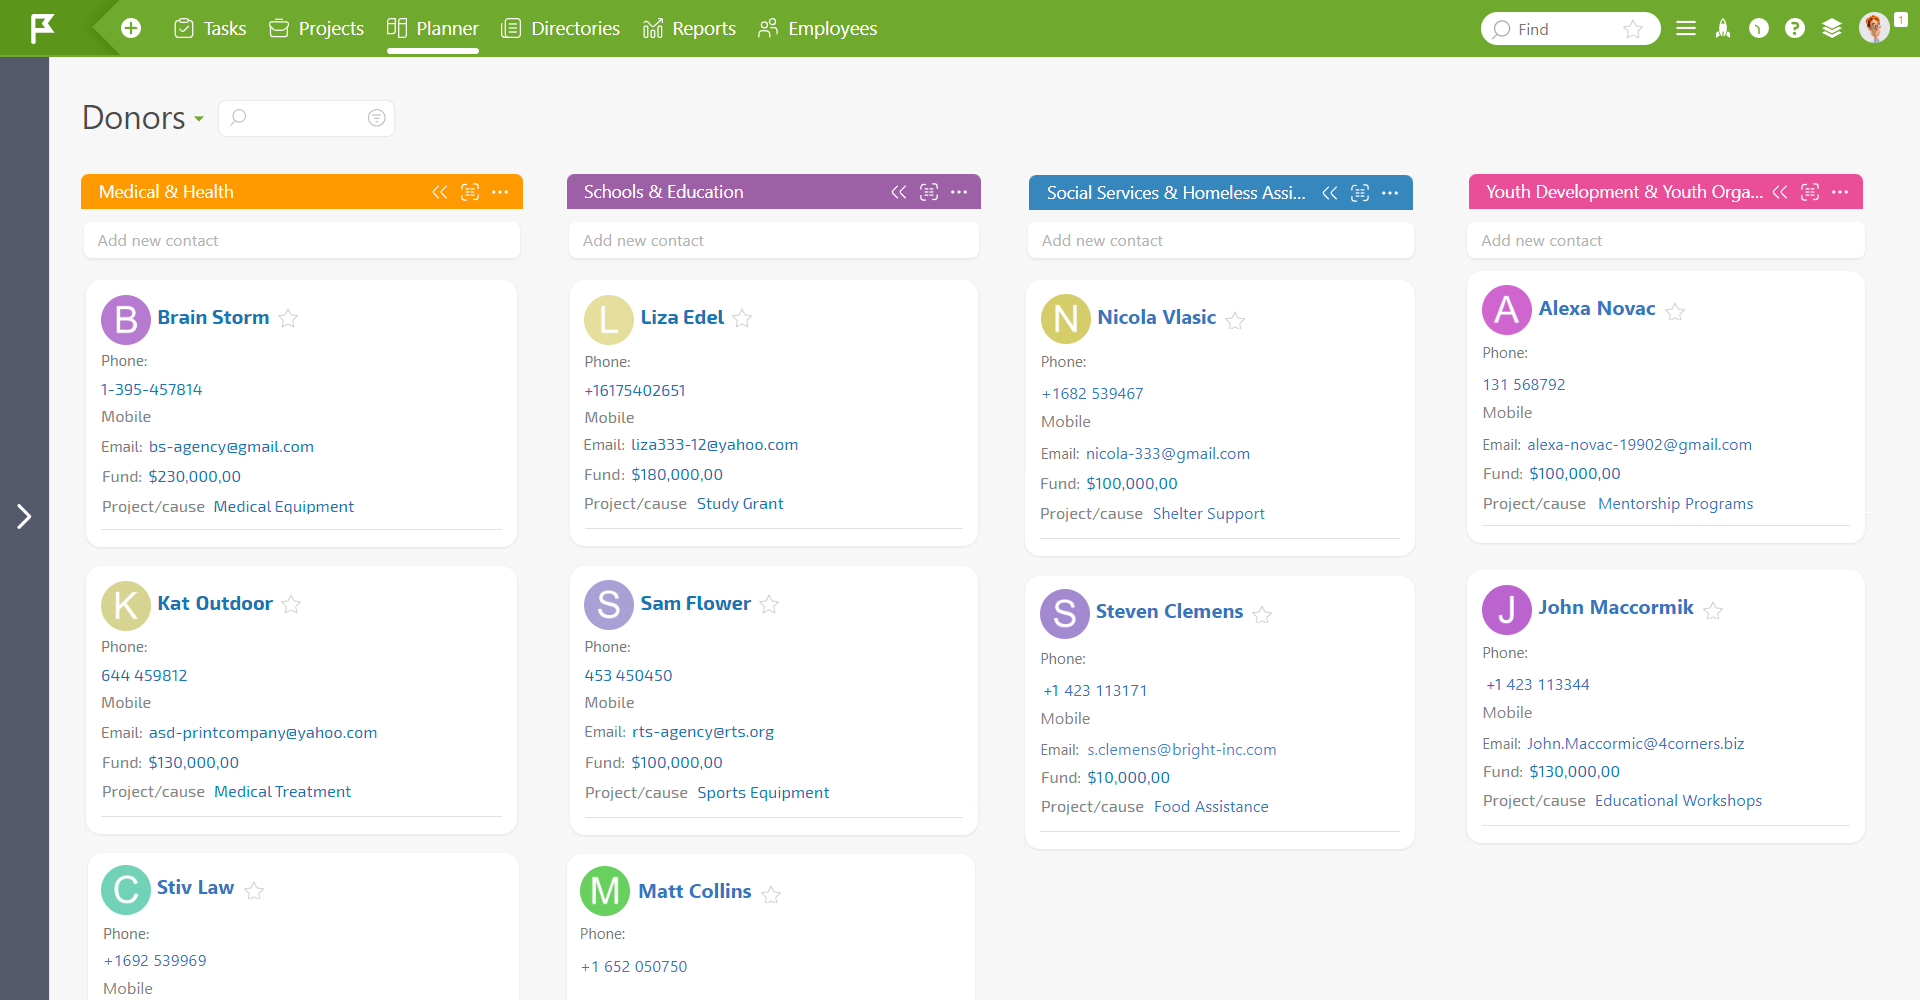Image resolution: width=1920 pixels, height=1000 pixels.
Task: Open more options for Youth Development column
Action: point(1840,192)
